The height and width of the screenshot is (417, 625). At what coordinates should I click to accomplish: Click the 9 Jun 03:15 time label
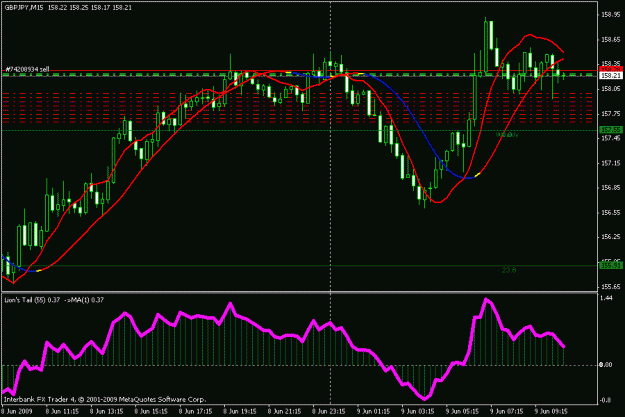418,411
